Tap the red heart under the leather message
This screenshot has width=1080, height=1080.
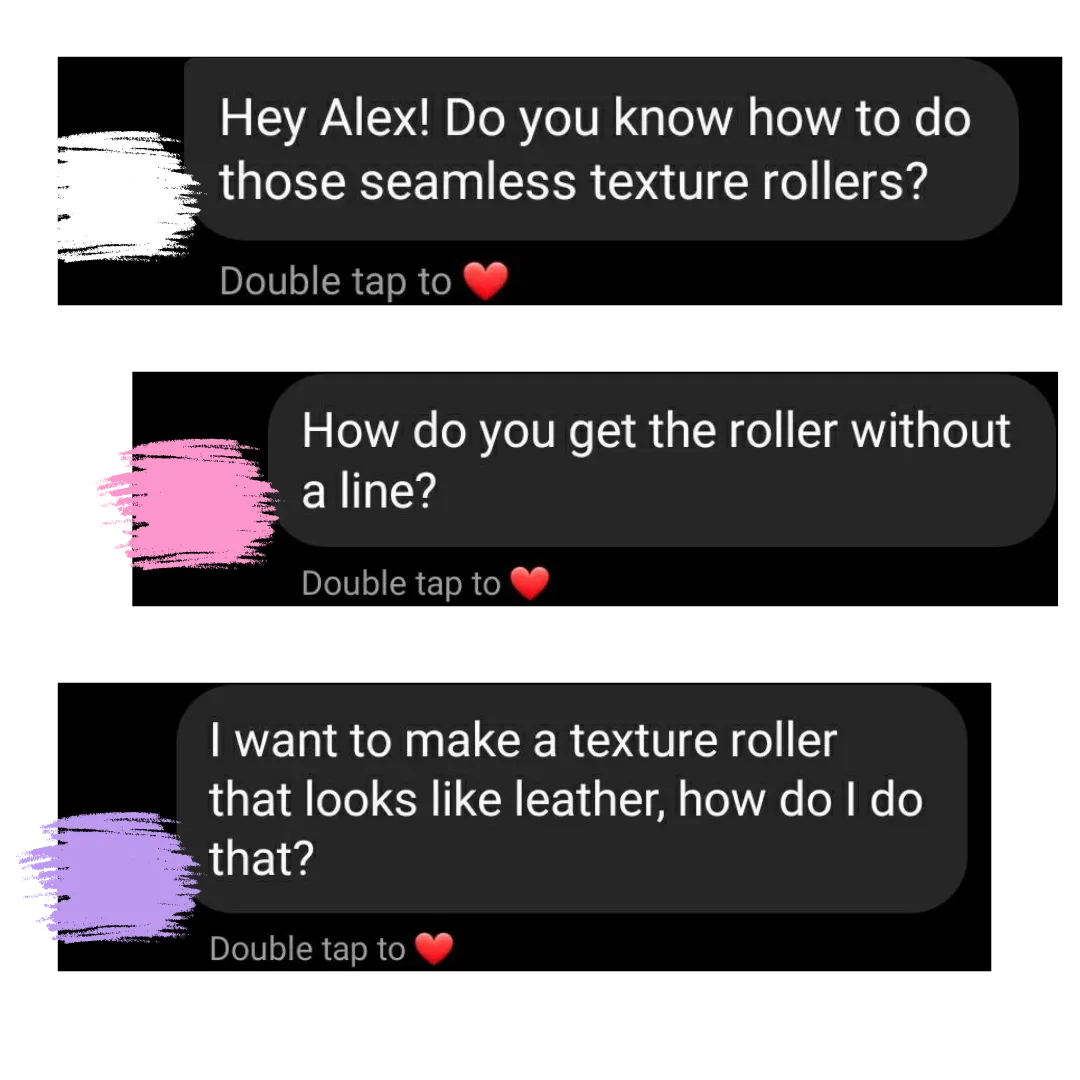[435, 948]
